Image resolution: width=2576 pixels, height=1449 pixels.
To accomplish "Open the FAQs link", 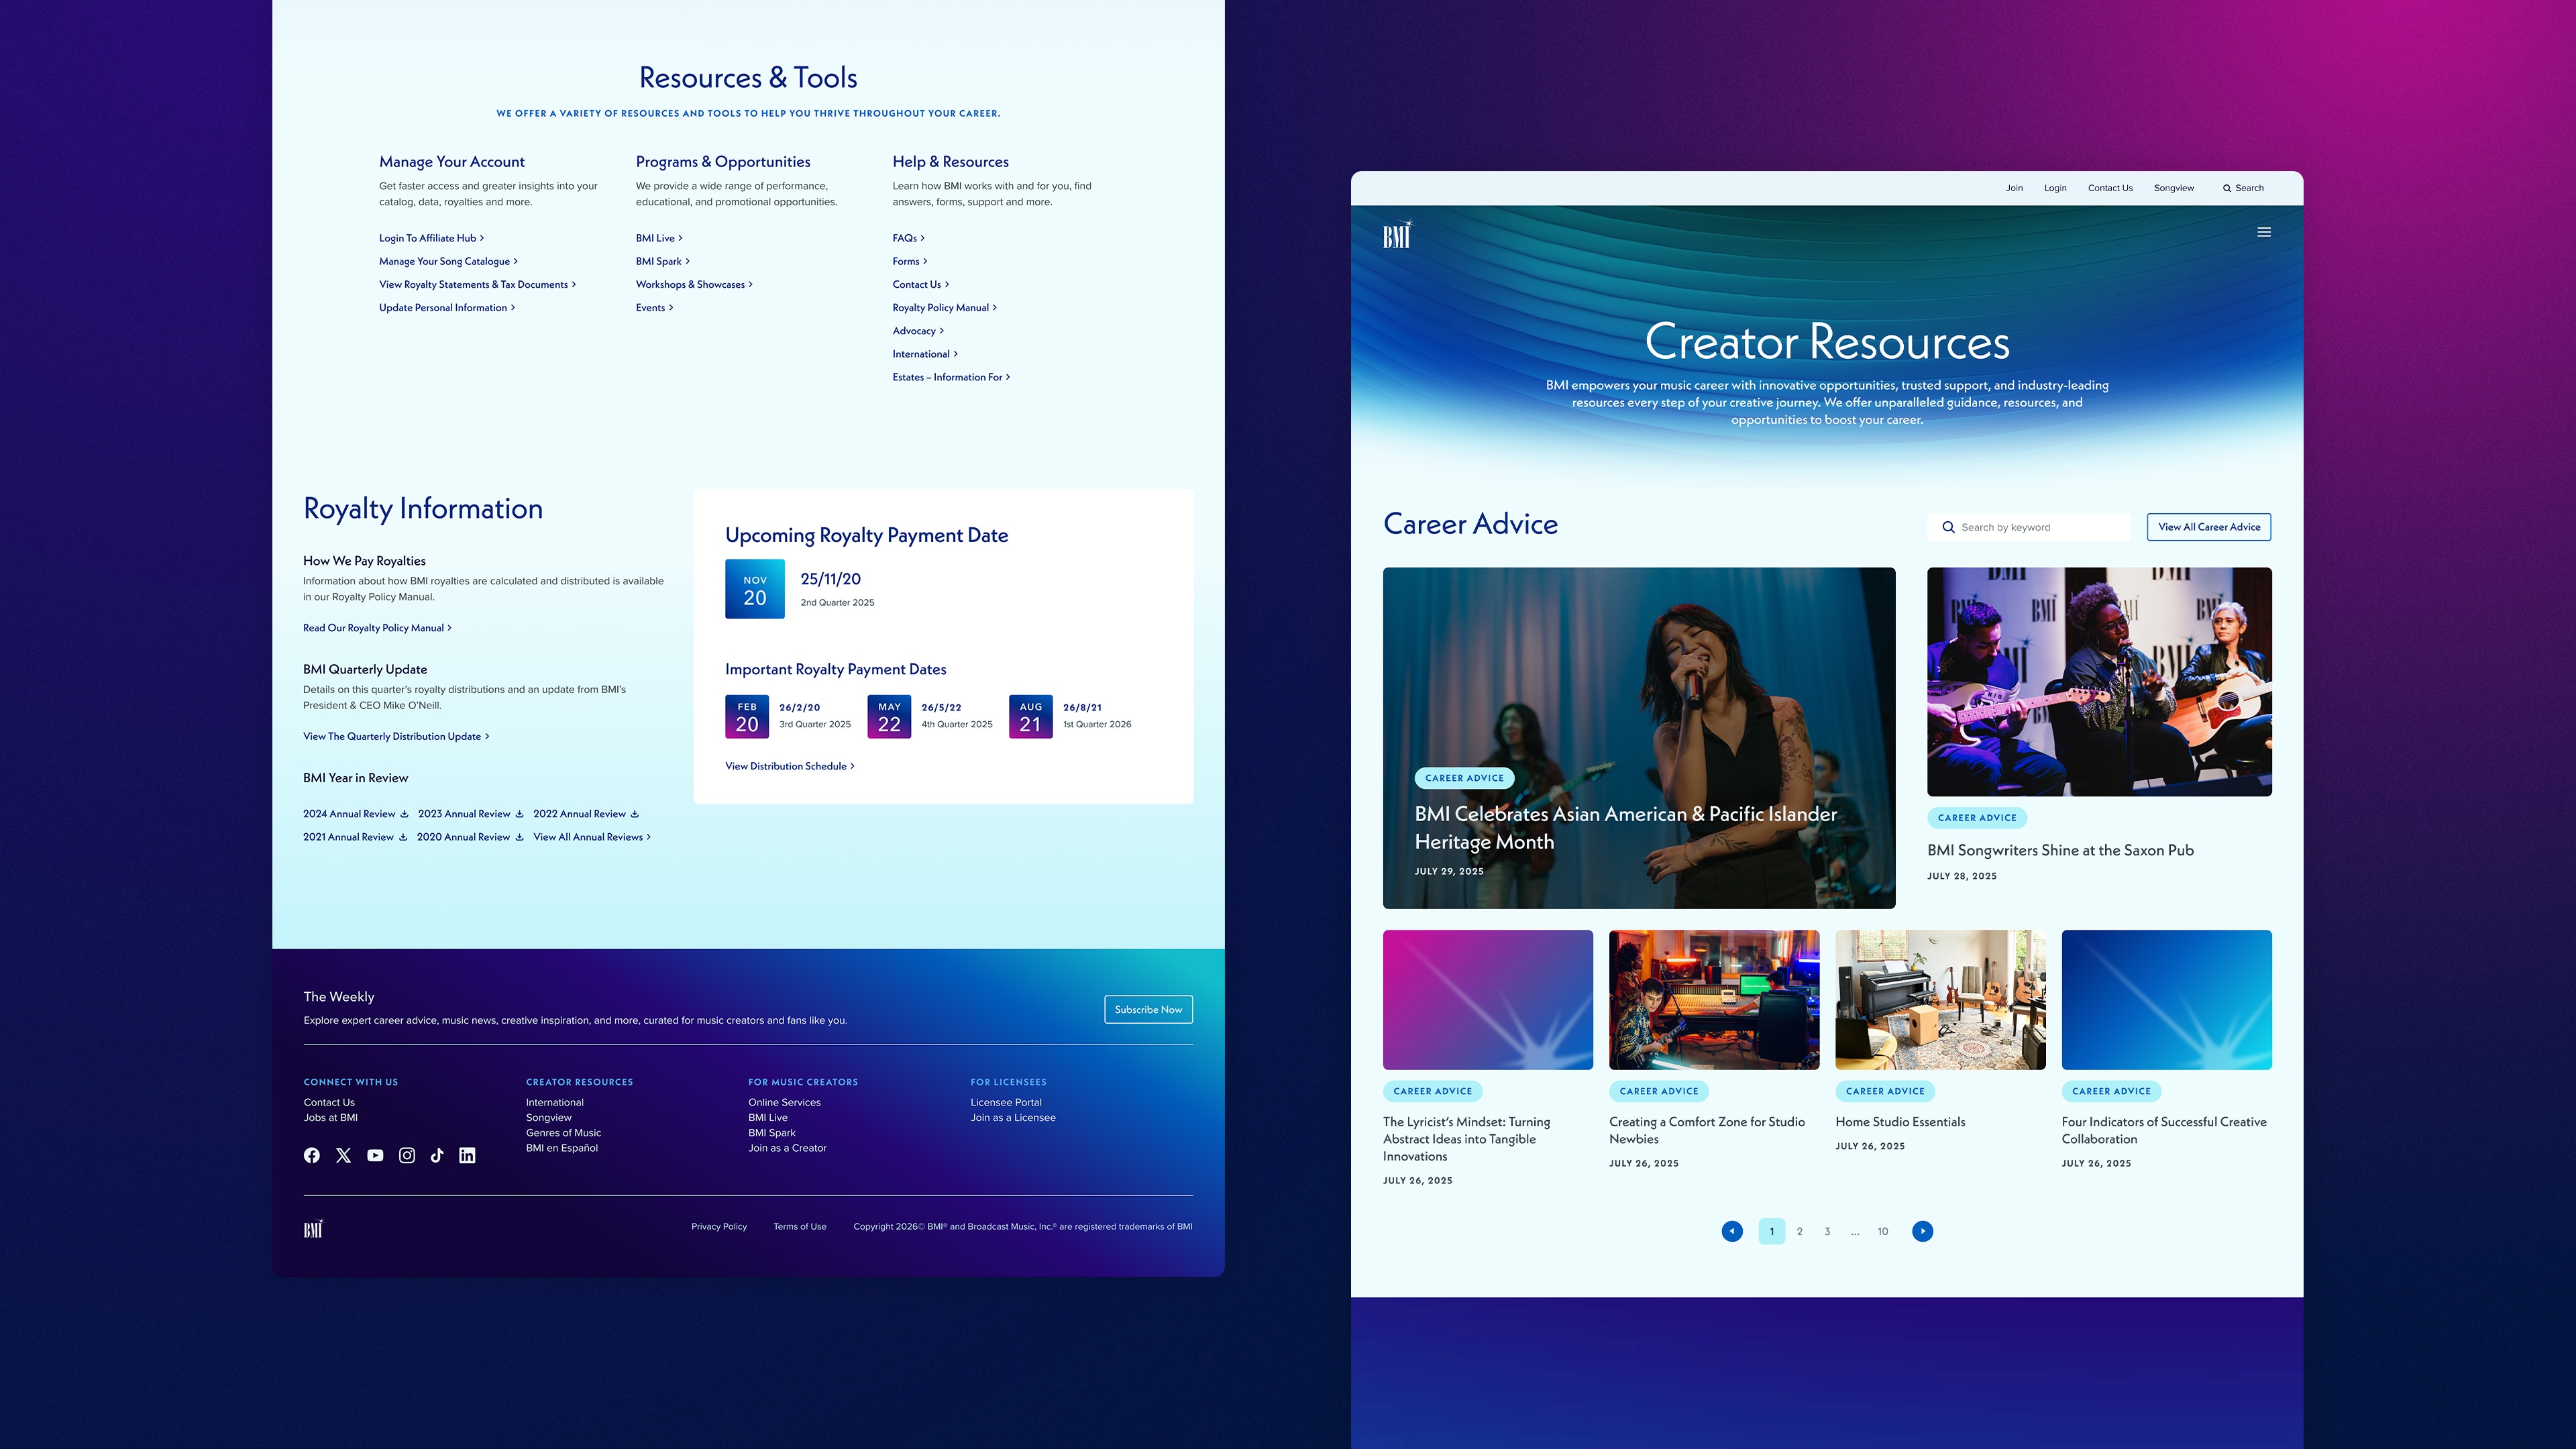I will pyautogui.click(x=908, y=238).
